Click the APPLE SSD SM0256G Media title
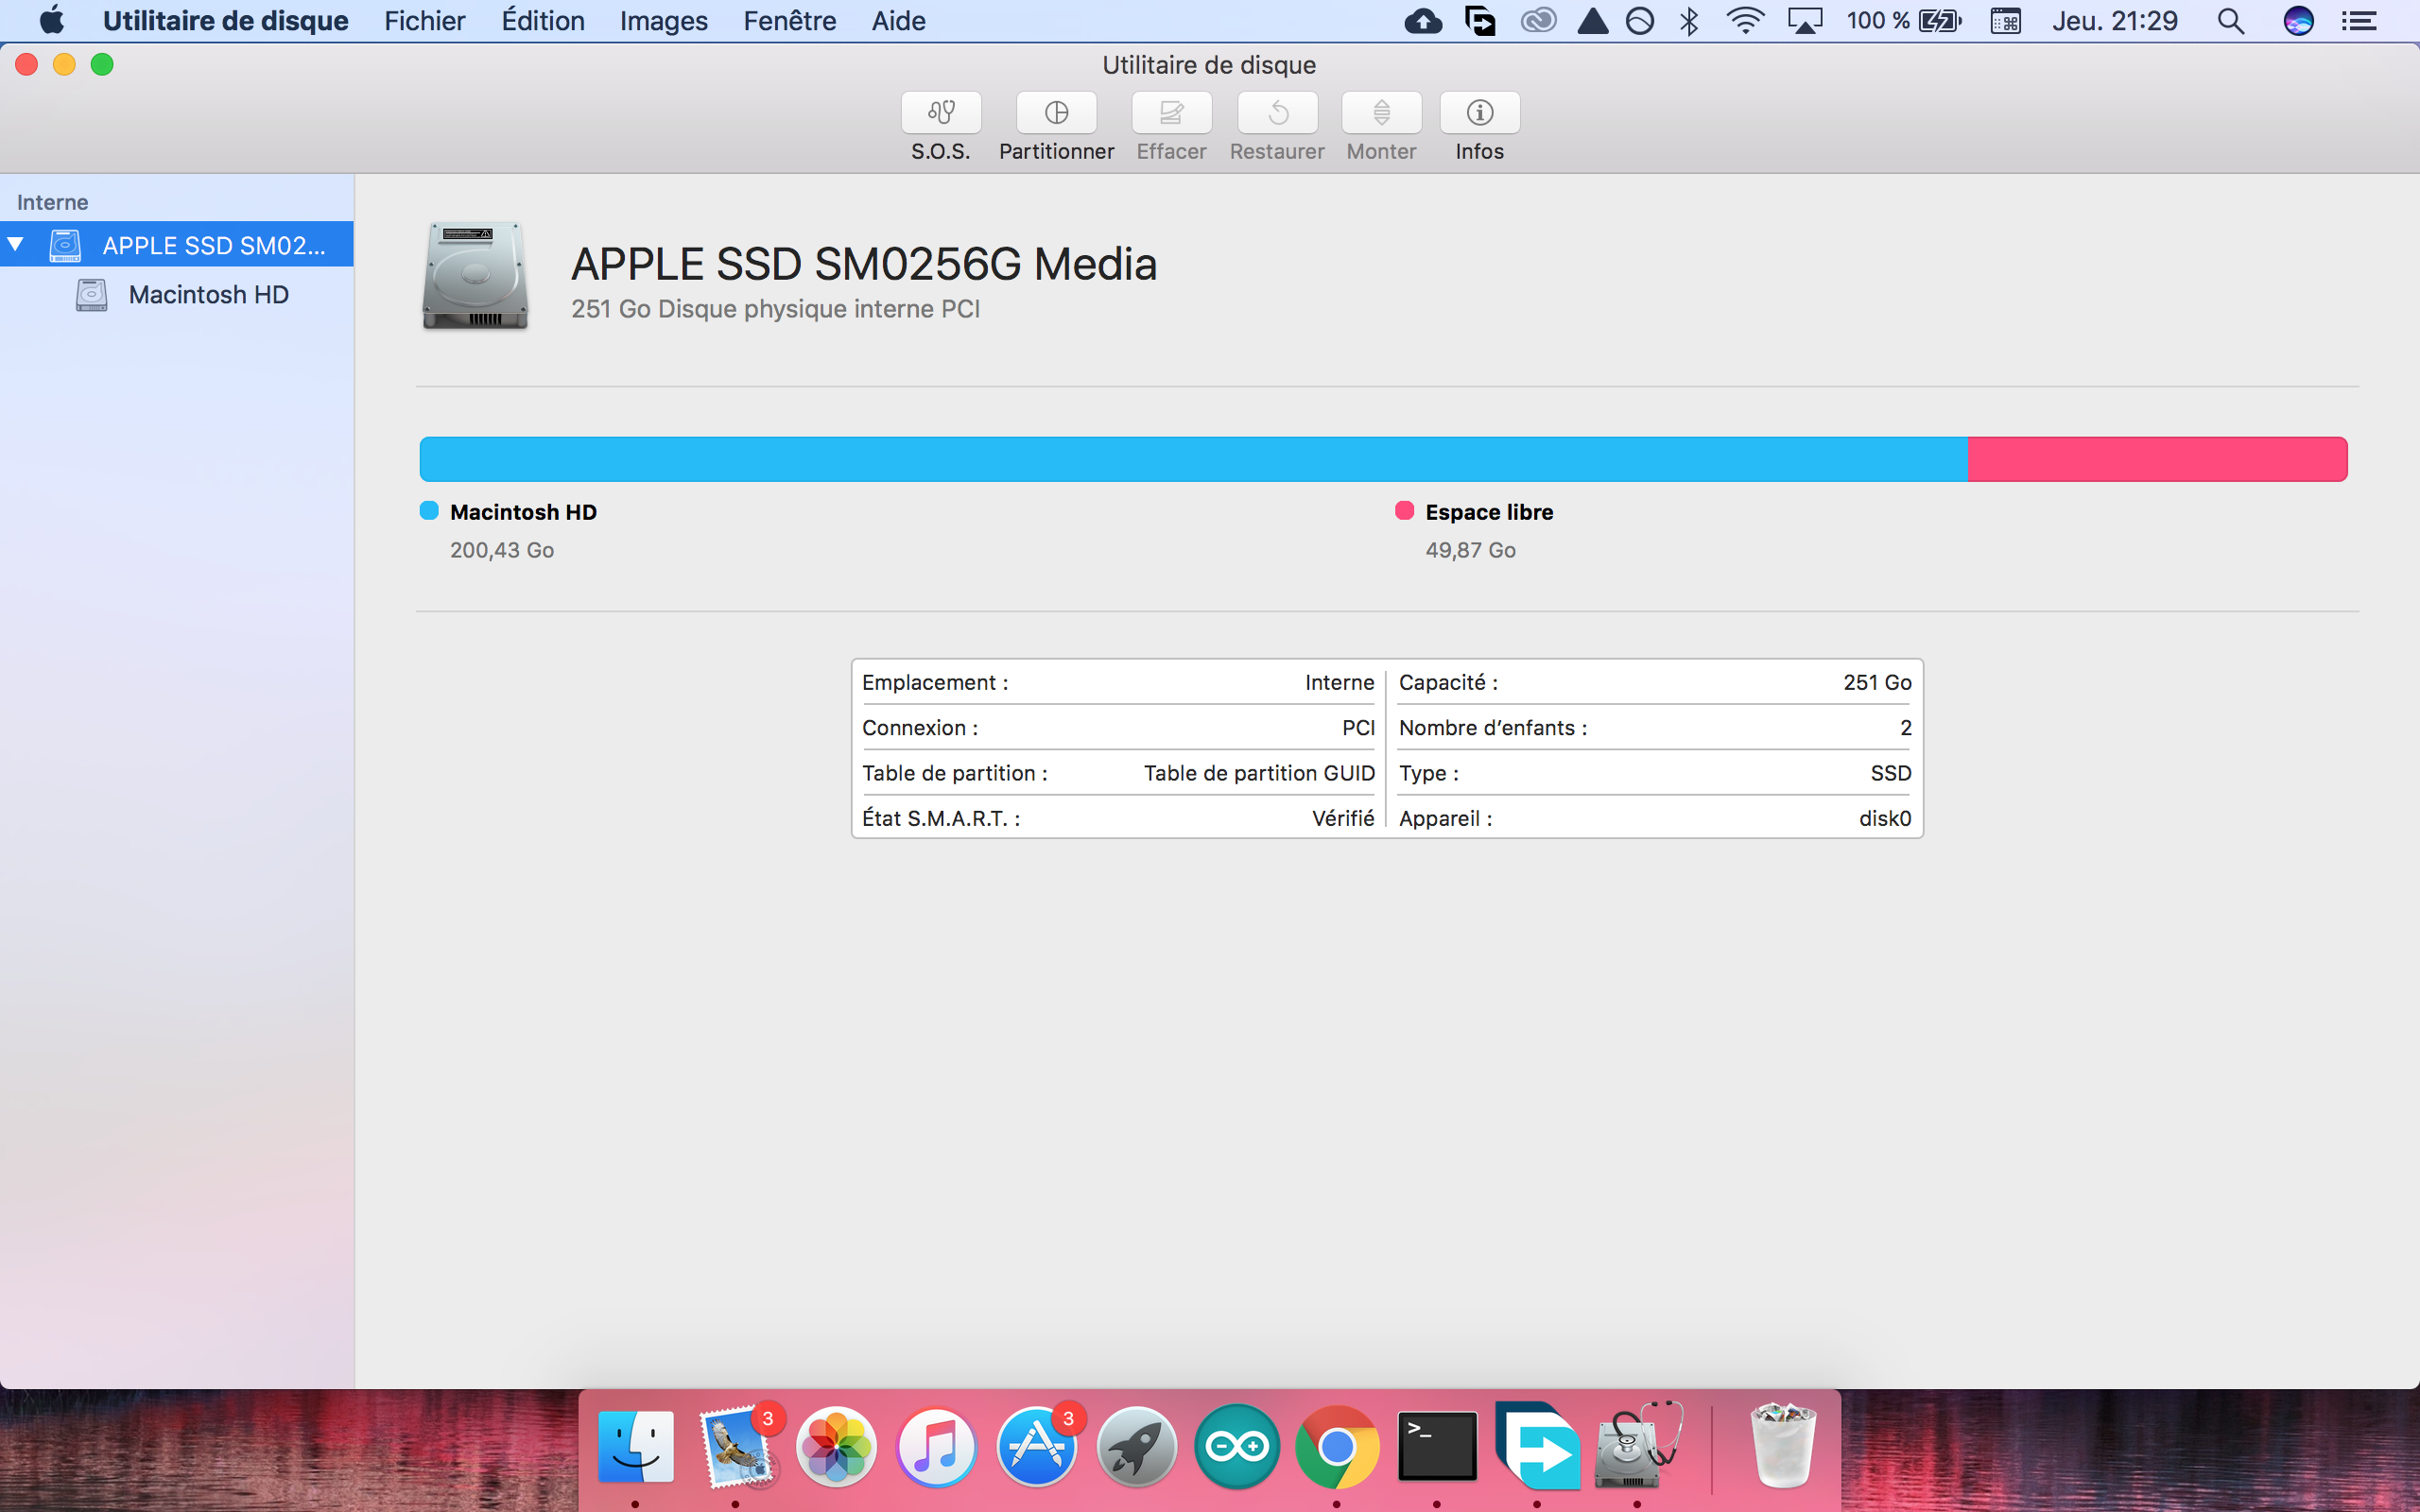The width and height of the screenshot is (2420, 1512). [x=864, y=264]
